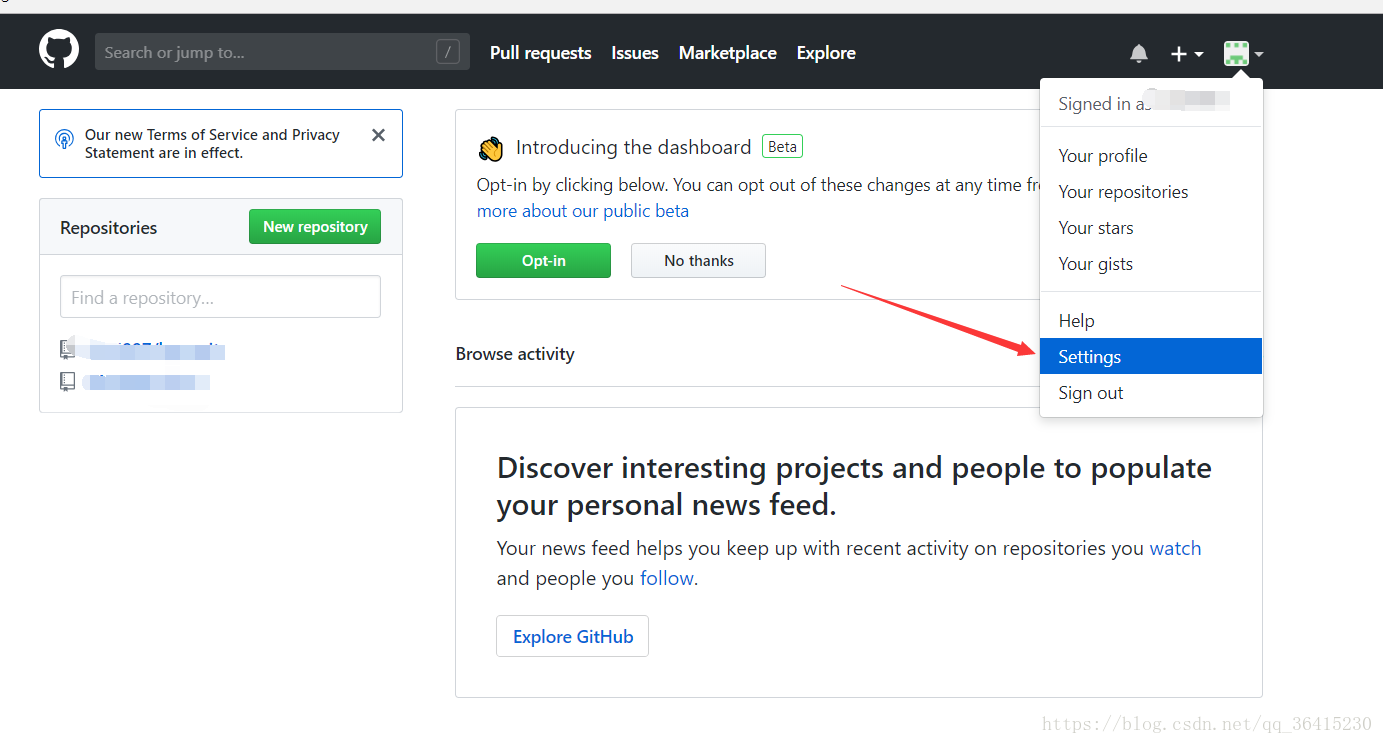Click the Repositories panel heading
The width and height of the screenshot is (1383, 744).
tap(108, 228)
